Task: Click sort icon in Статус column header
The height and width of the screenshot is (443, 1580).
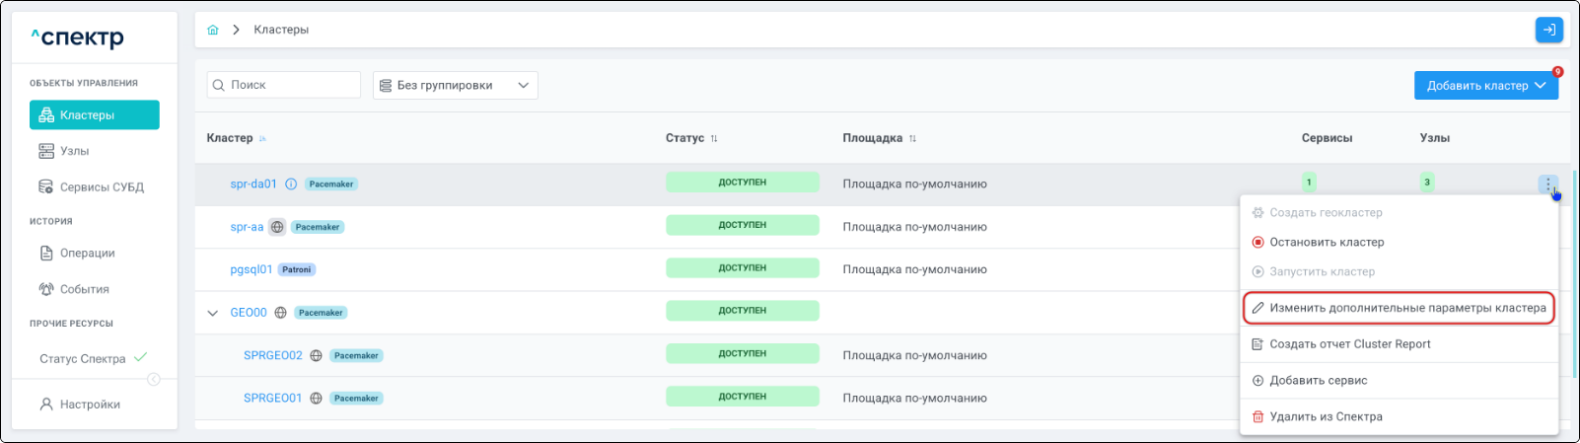Action: (x=714, y=139)
